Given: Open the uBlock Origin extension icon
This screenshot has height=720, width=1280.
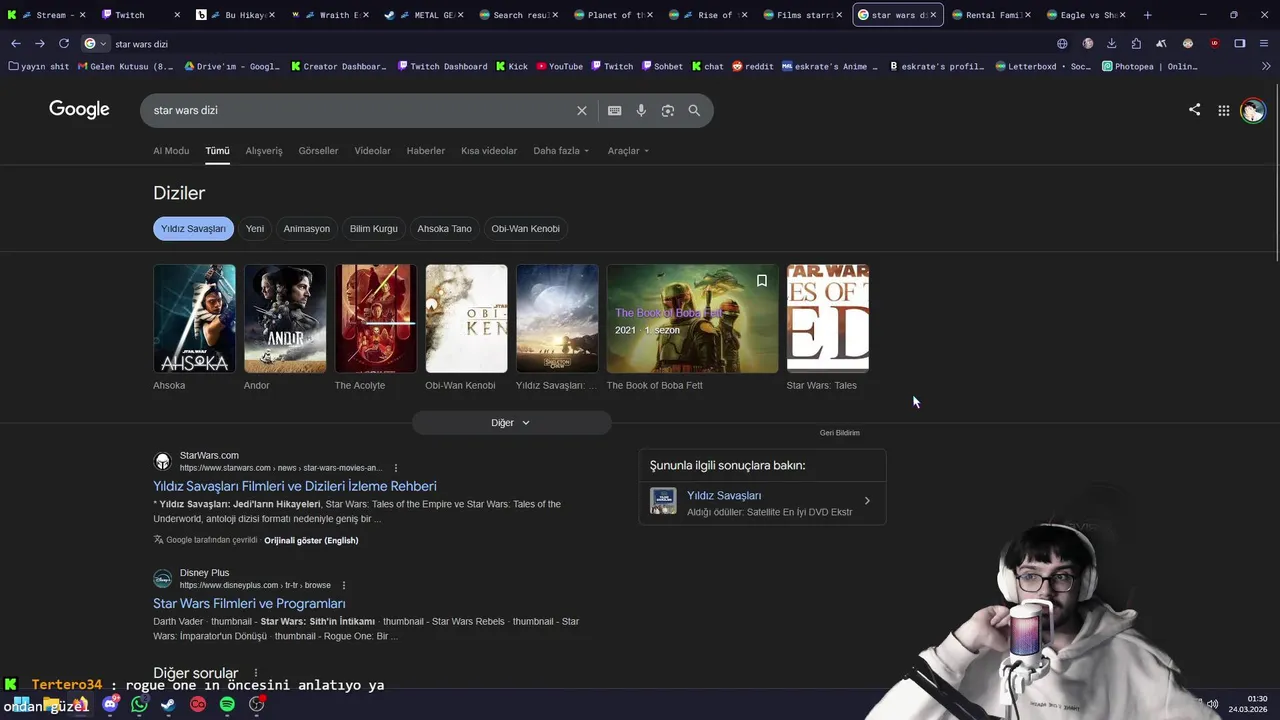Looking at the screenshot, I should [x=1214, y=44].
